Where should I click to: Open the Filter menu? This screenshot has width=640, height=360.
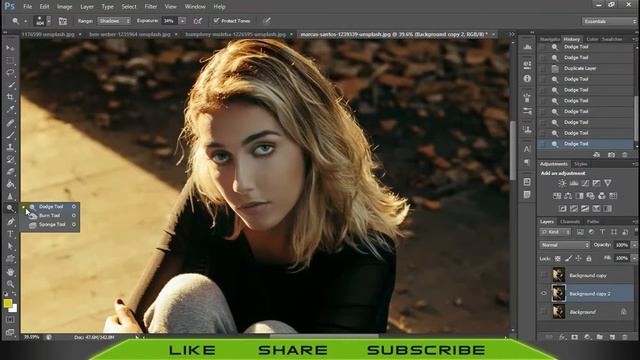[151, 7]
